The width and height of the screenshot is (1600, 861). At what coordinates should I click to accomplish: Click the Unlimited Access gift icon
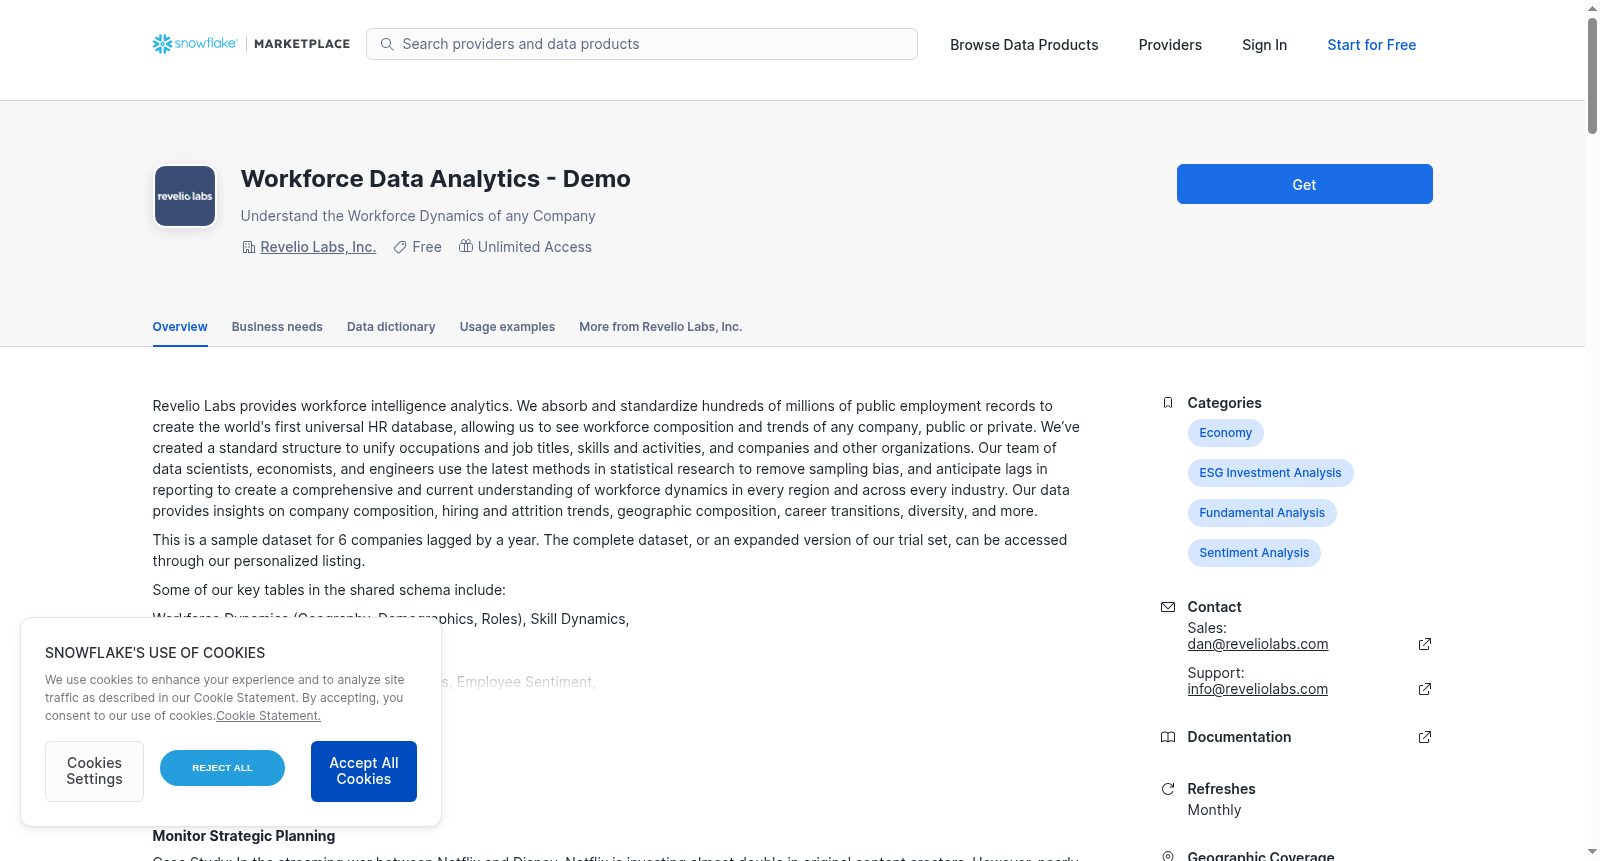click(x=466, y=246)
